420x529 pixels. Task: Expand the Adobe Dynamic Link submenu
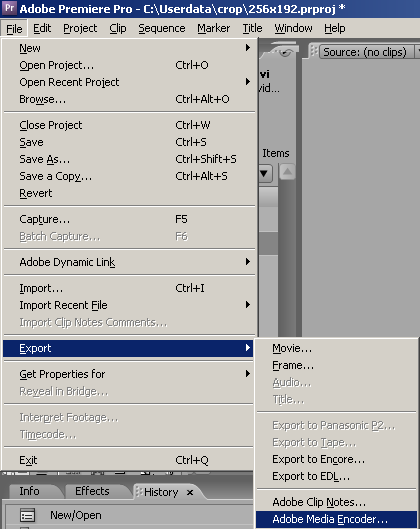(248, 261)
